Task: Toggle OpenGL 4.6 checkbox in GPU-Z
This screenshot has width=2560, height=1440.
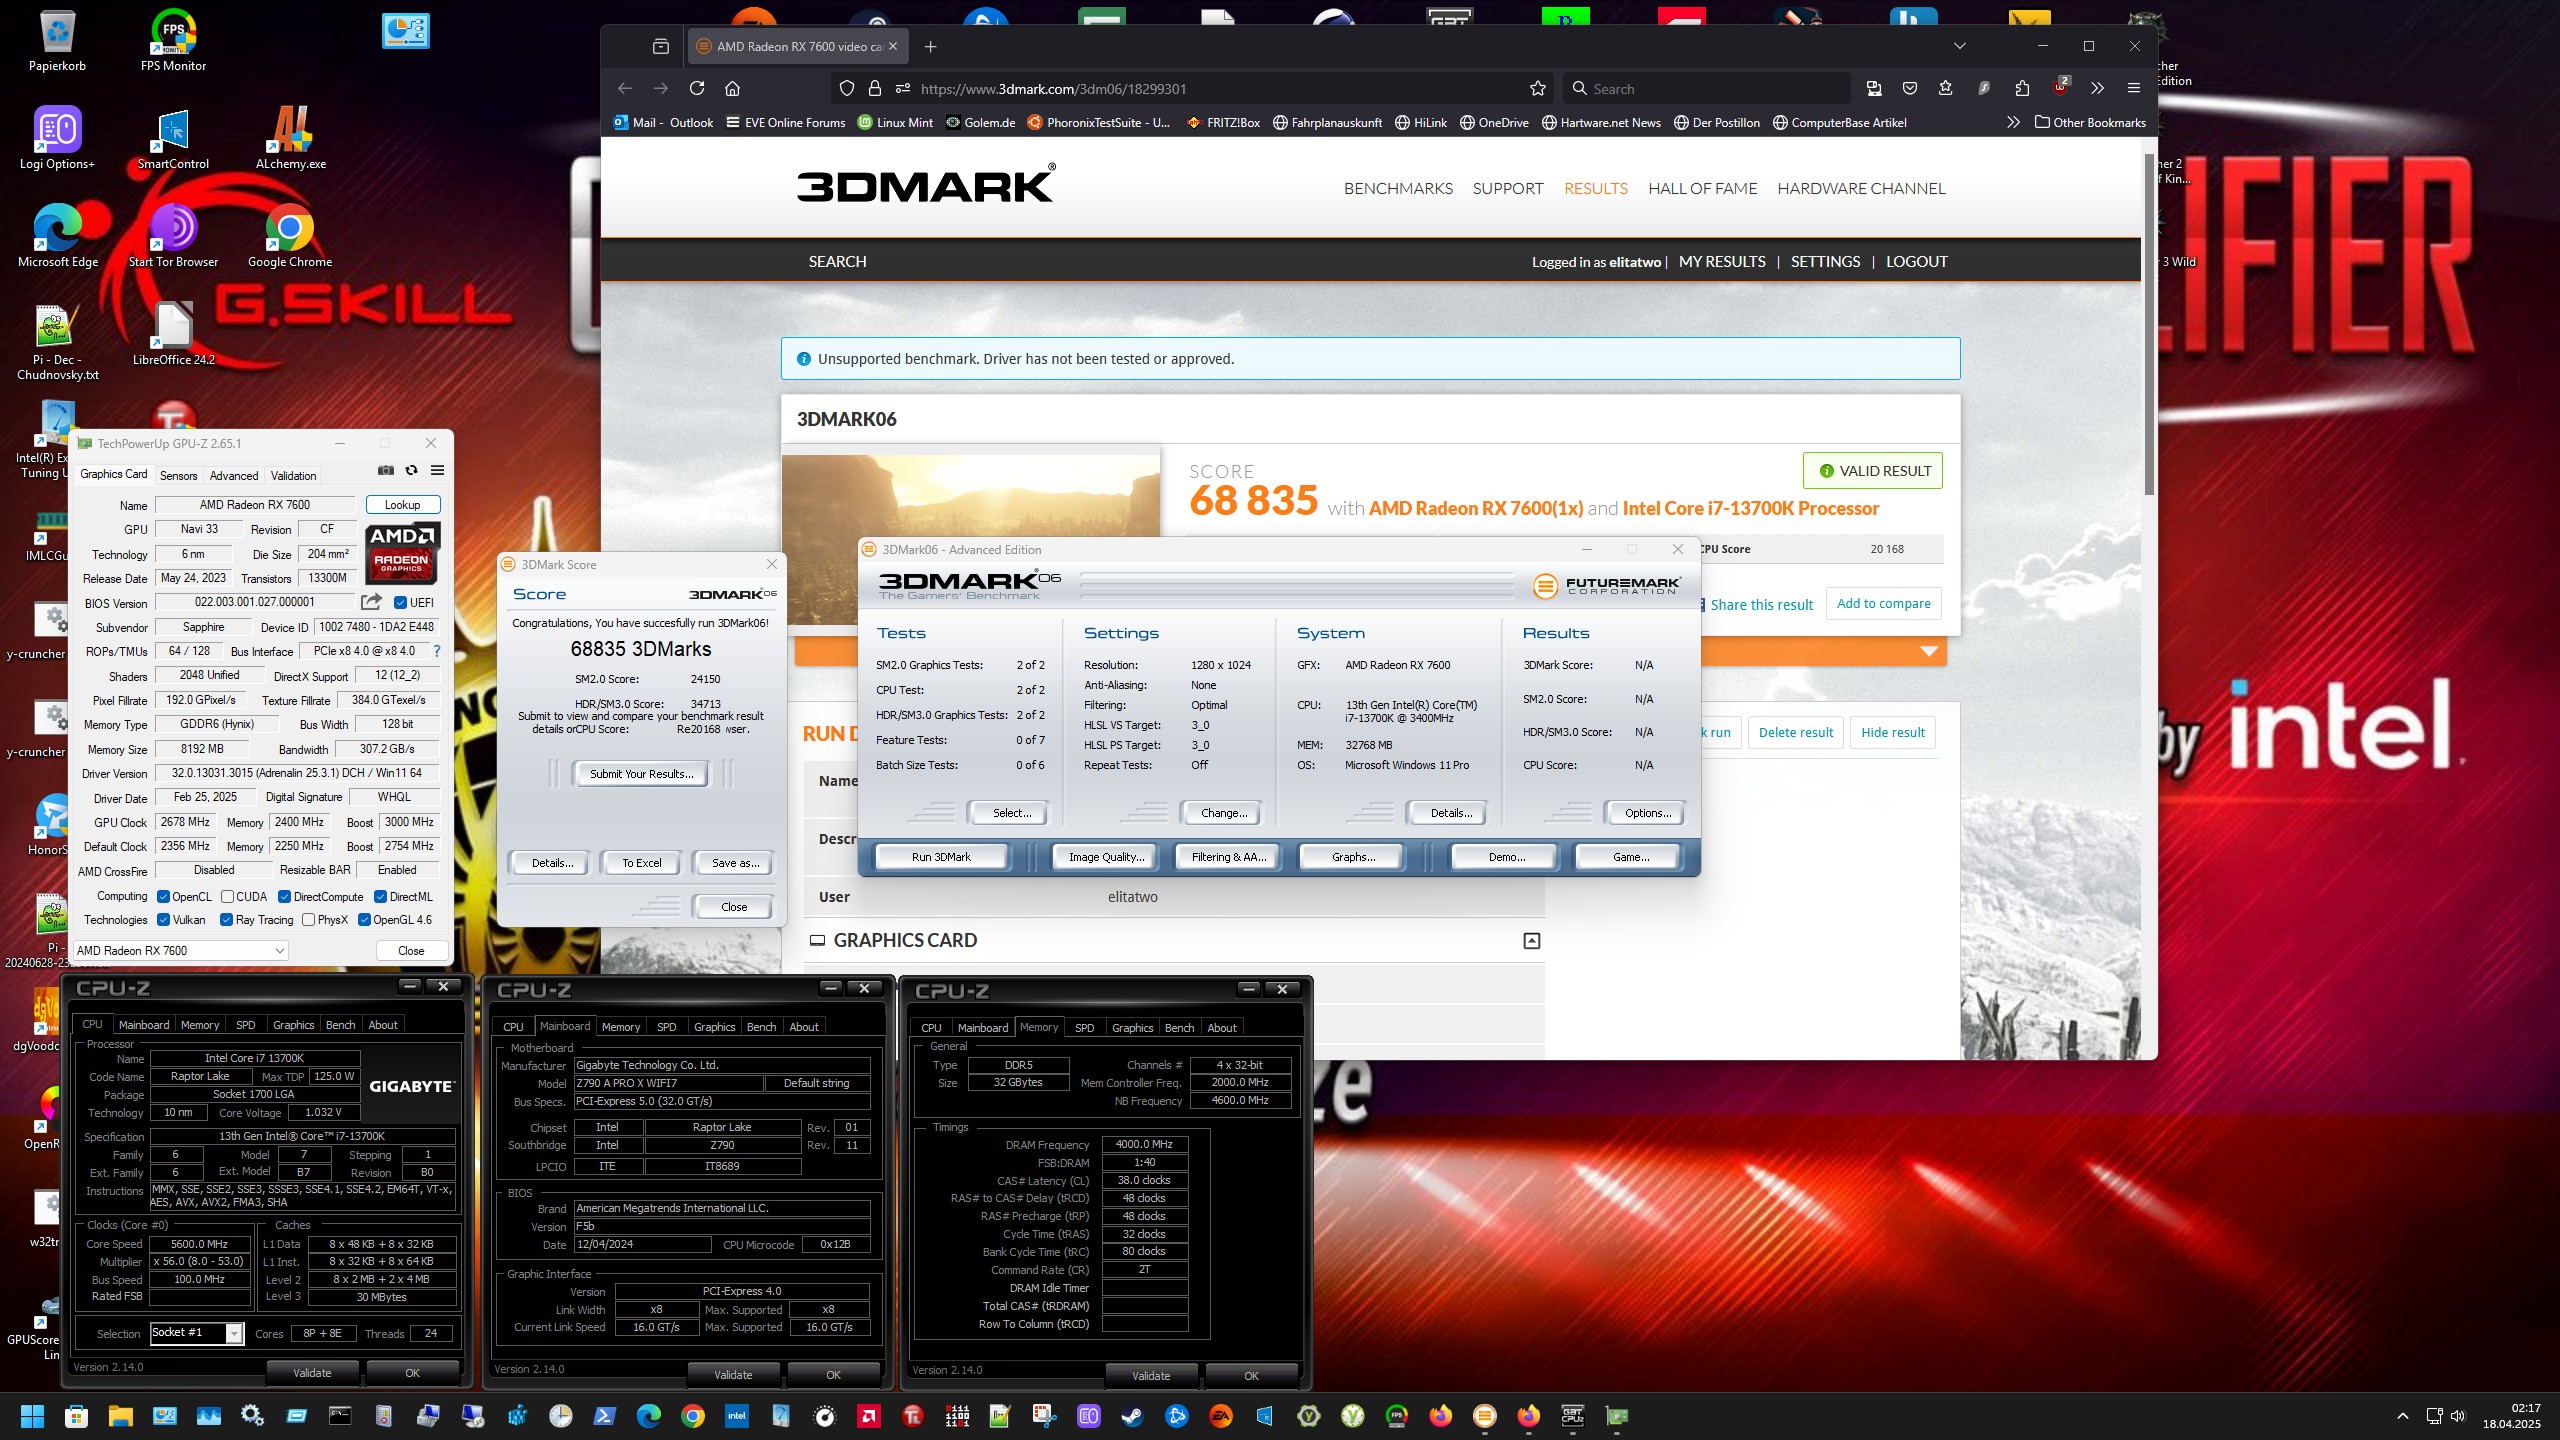Action: click(x=364, y=919)
